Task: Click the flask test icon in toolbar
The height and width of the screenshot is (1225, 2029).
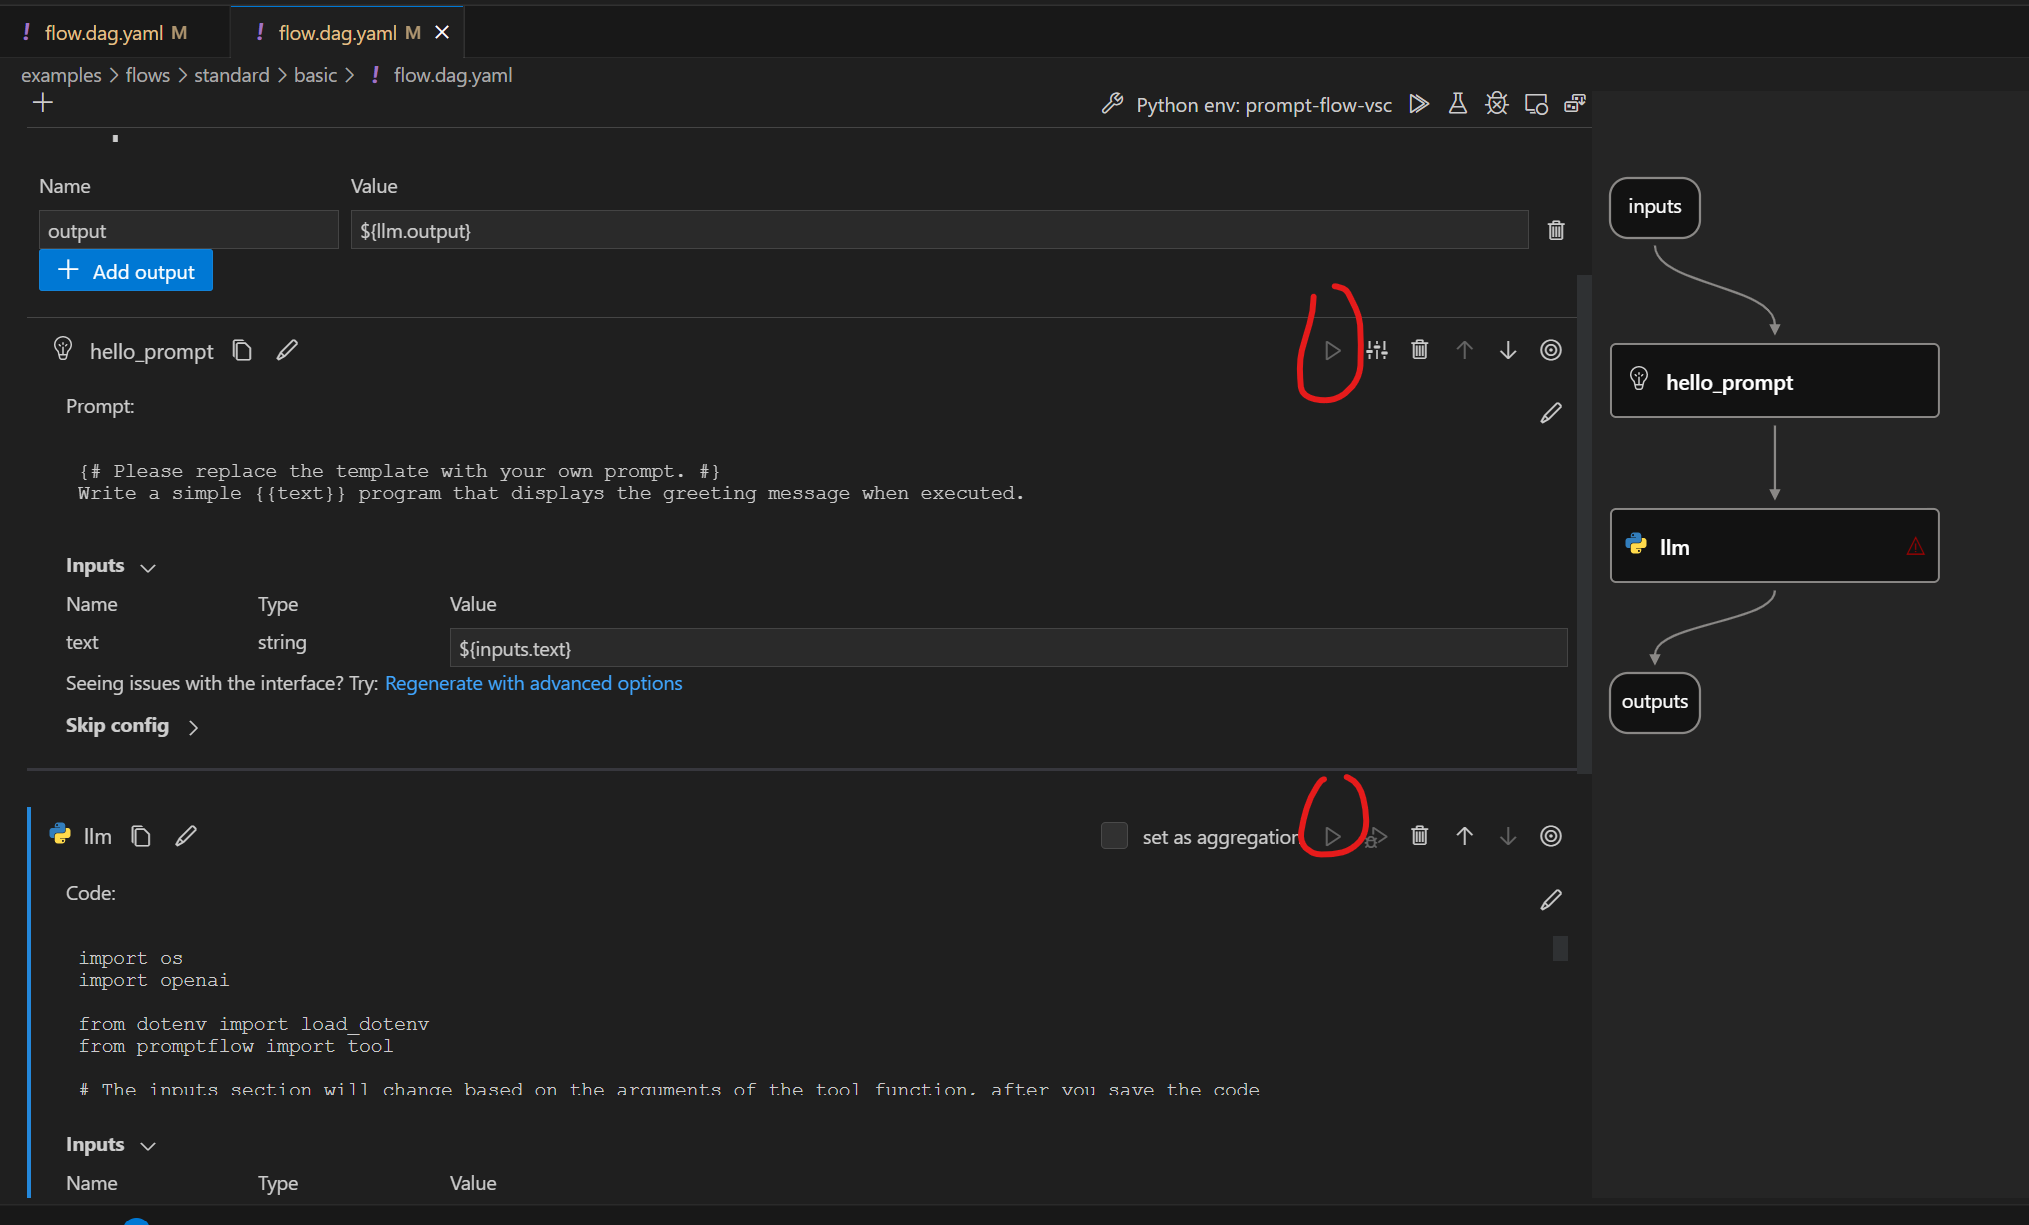Action: (x=1457, y=104)
